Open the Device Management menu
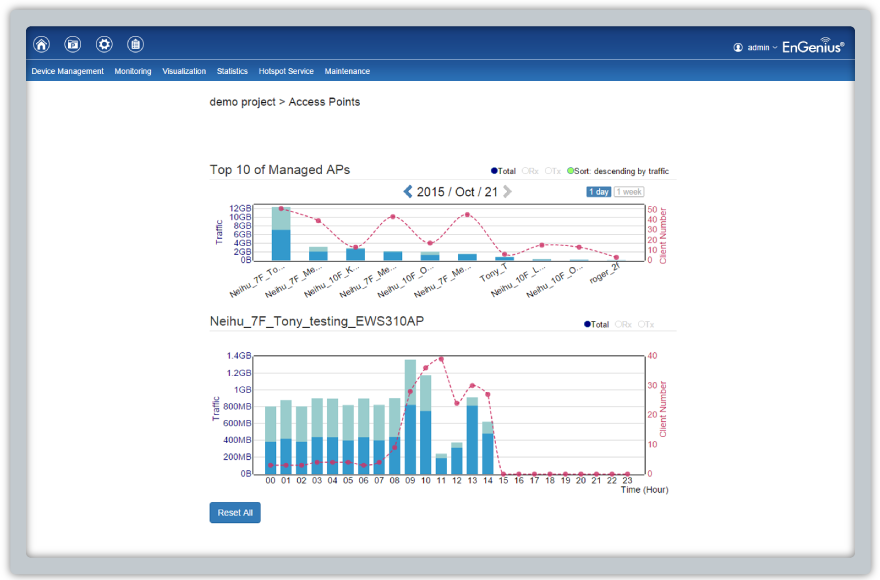The image size is (880, 580). tap(67, 71)
